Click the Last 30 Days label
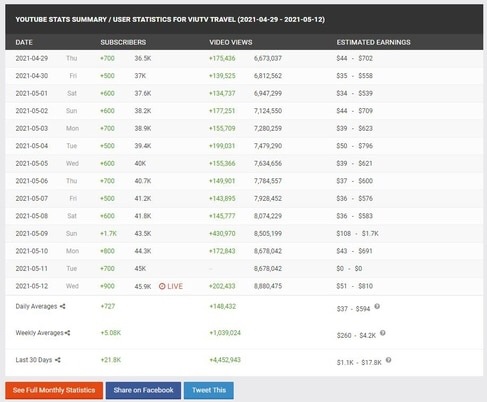Image resolution: width=487 pixels, height=402 pixels. [34, 360]
